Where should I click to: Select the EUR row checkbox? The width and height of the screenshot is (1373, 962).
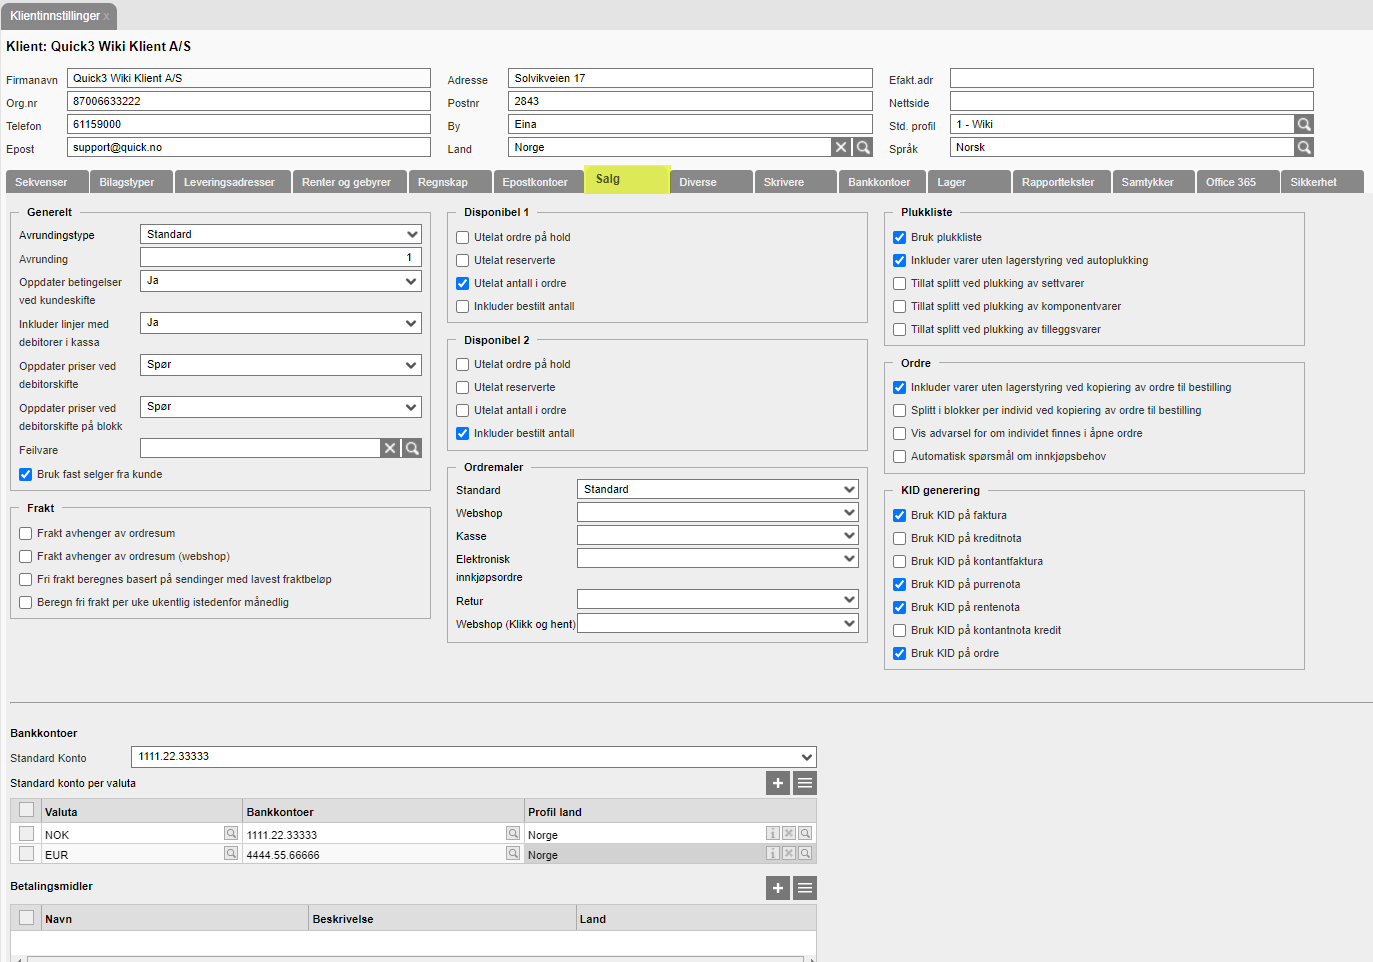pyautogui.click(x=26, y=854)
